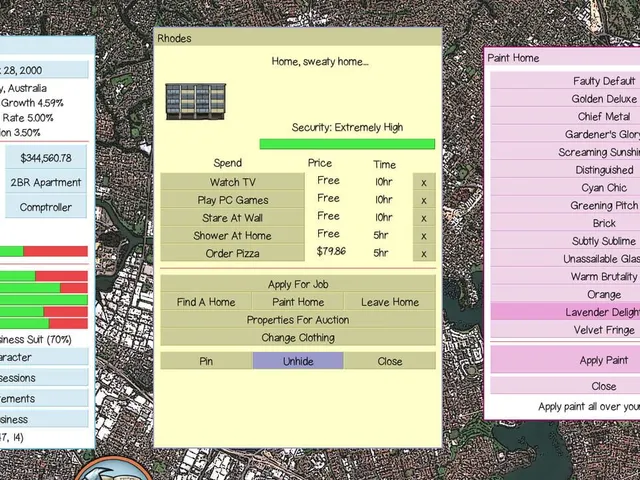Click the green security level bar
640x480 pixels.
click(x=347, y=144)
